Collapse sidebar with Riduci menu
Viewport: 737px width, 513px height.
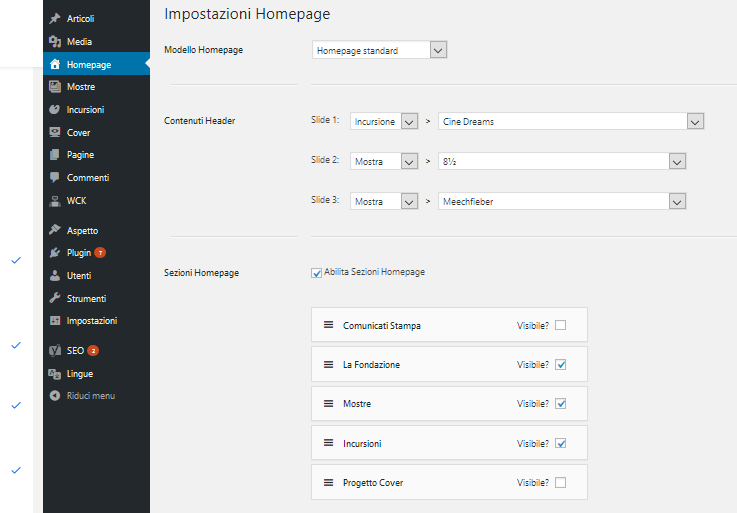(90, 396)
